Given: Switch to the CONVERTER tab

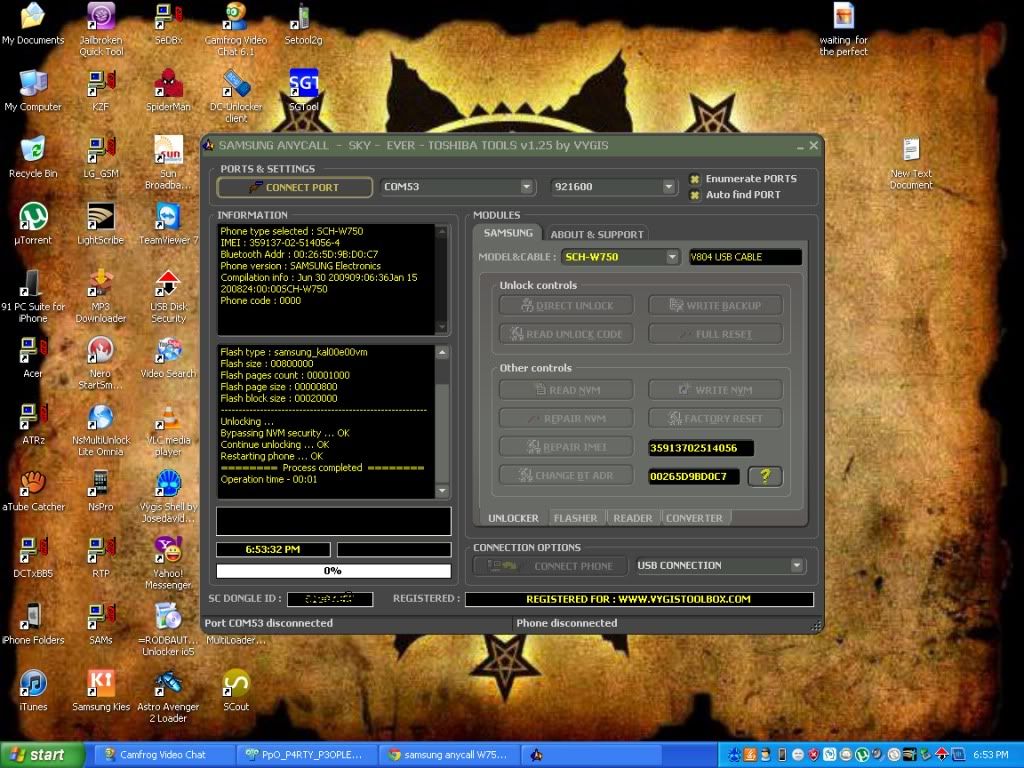Looking at the screenshot, I should click(x=694, y=518).
